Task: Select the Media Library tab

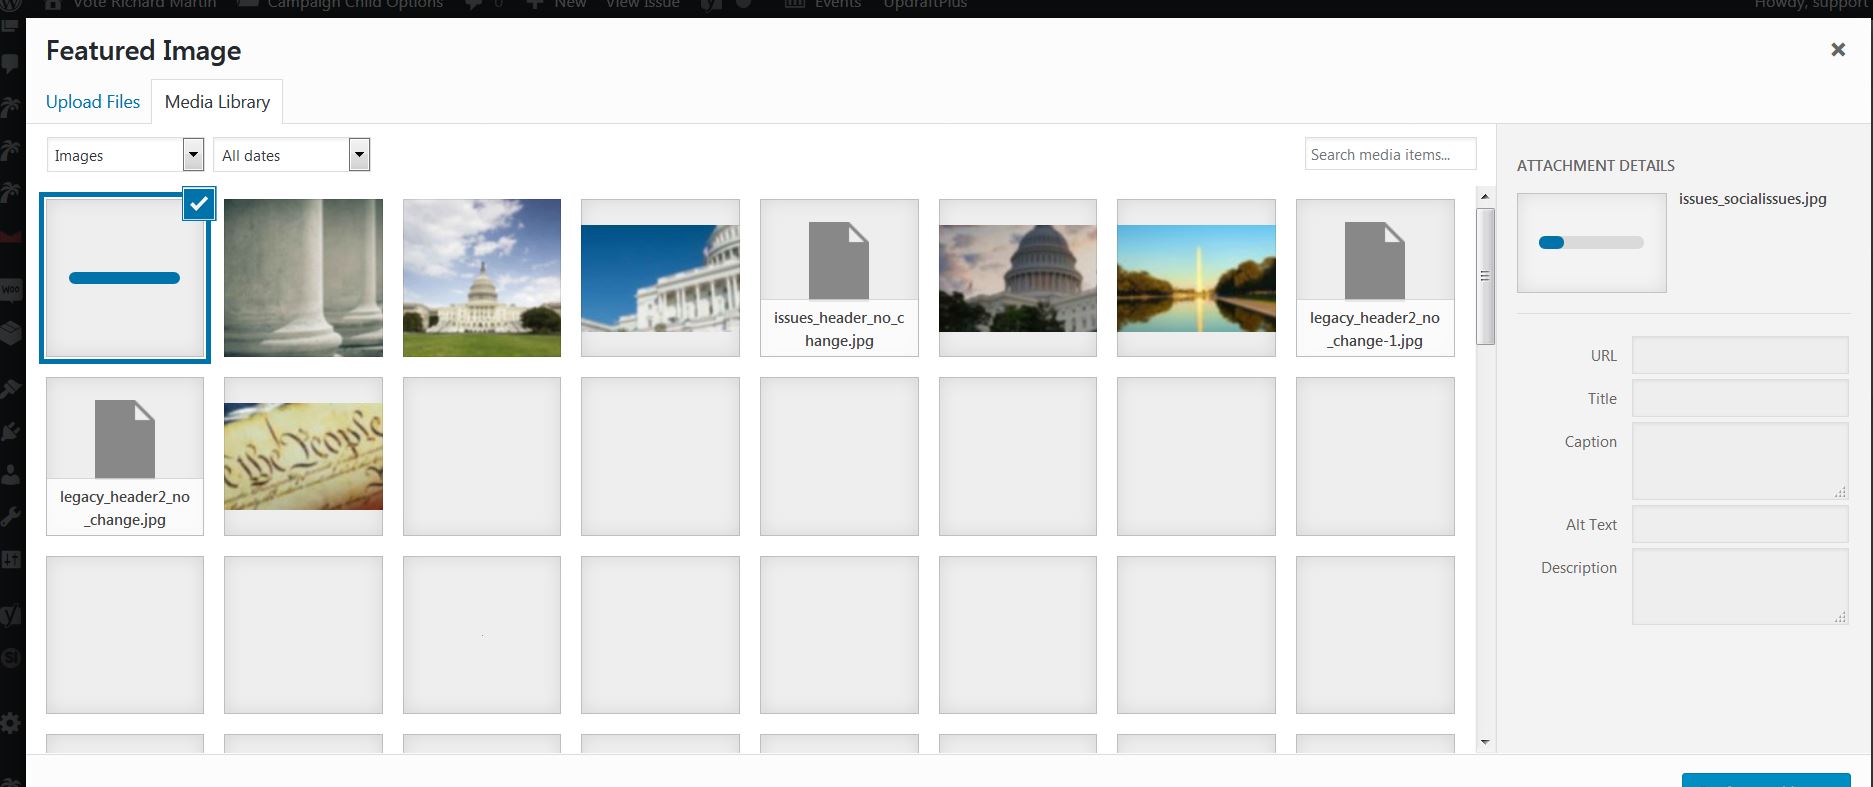Action: (217, 102)
